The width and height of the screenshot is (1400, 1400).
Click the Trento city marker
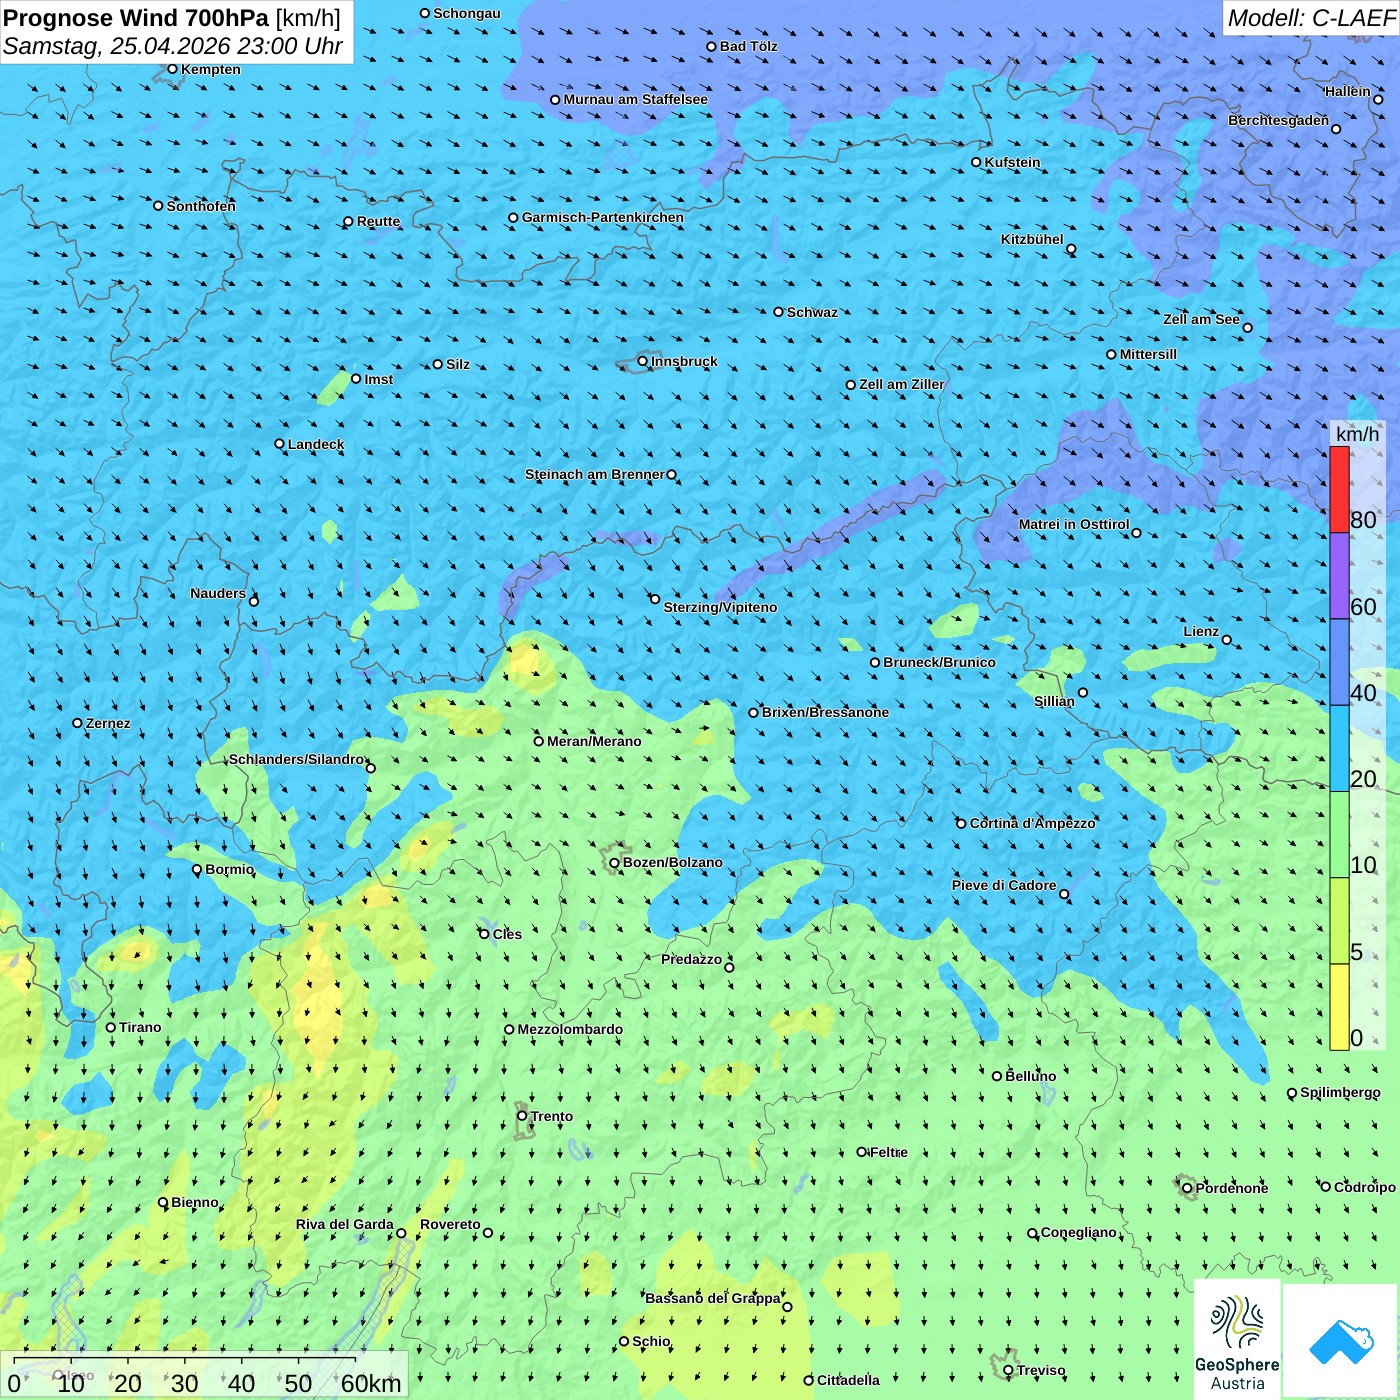point(522,1116)
